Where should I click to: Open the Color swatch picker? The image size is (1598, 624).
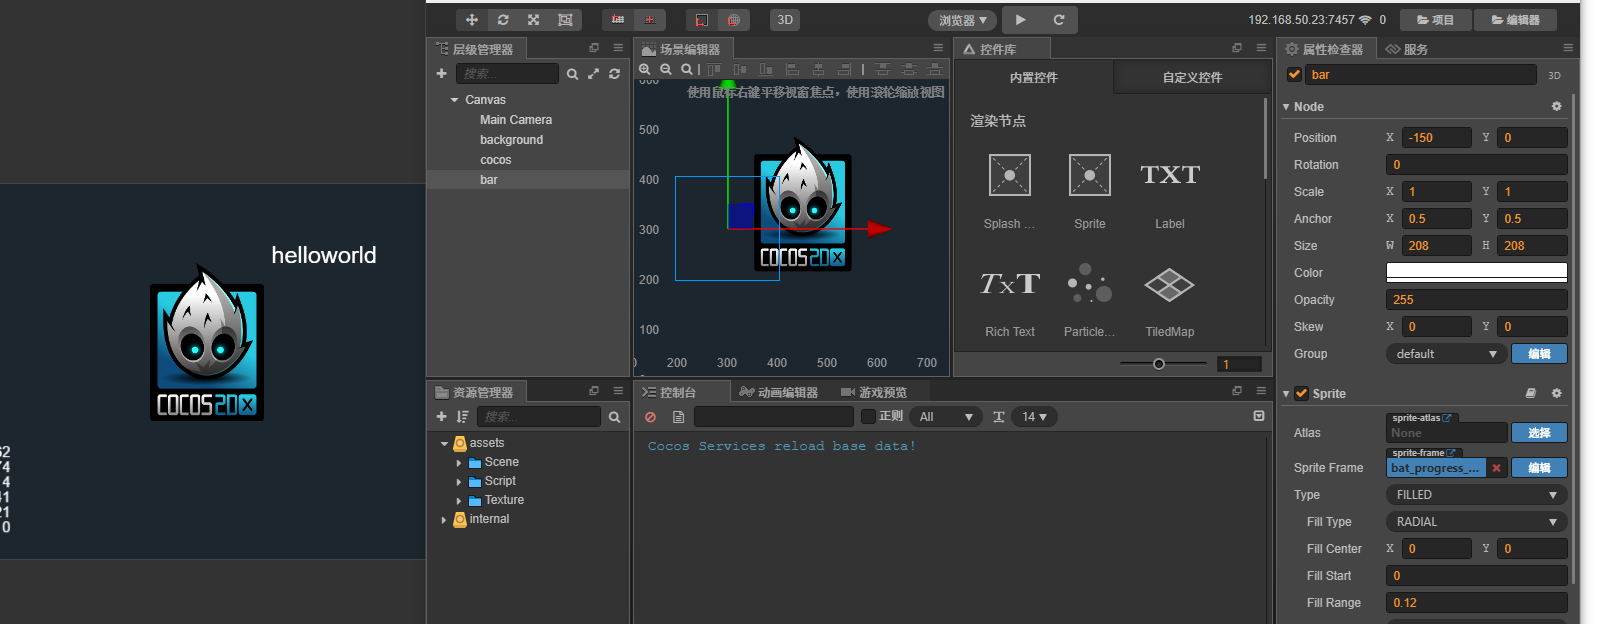[x=1476, y=272]
